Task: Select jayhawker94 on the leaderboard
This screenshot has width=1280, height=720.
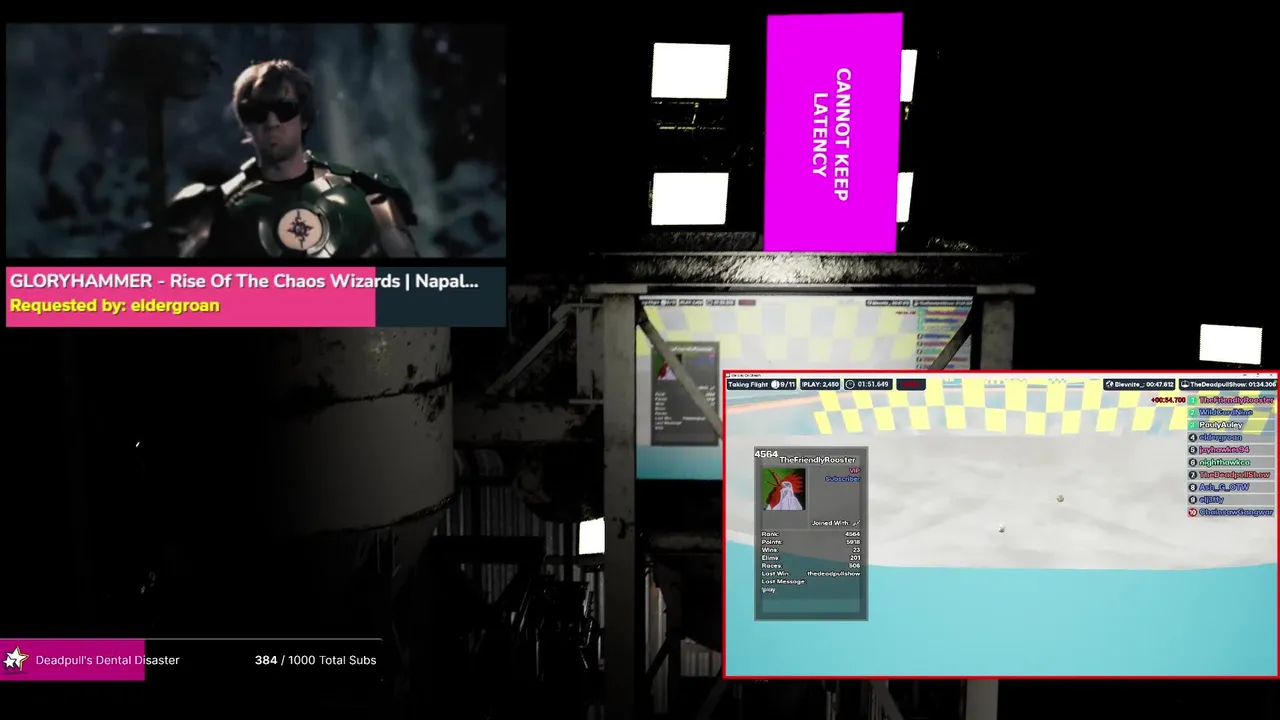Action: coord(1224,450)
